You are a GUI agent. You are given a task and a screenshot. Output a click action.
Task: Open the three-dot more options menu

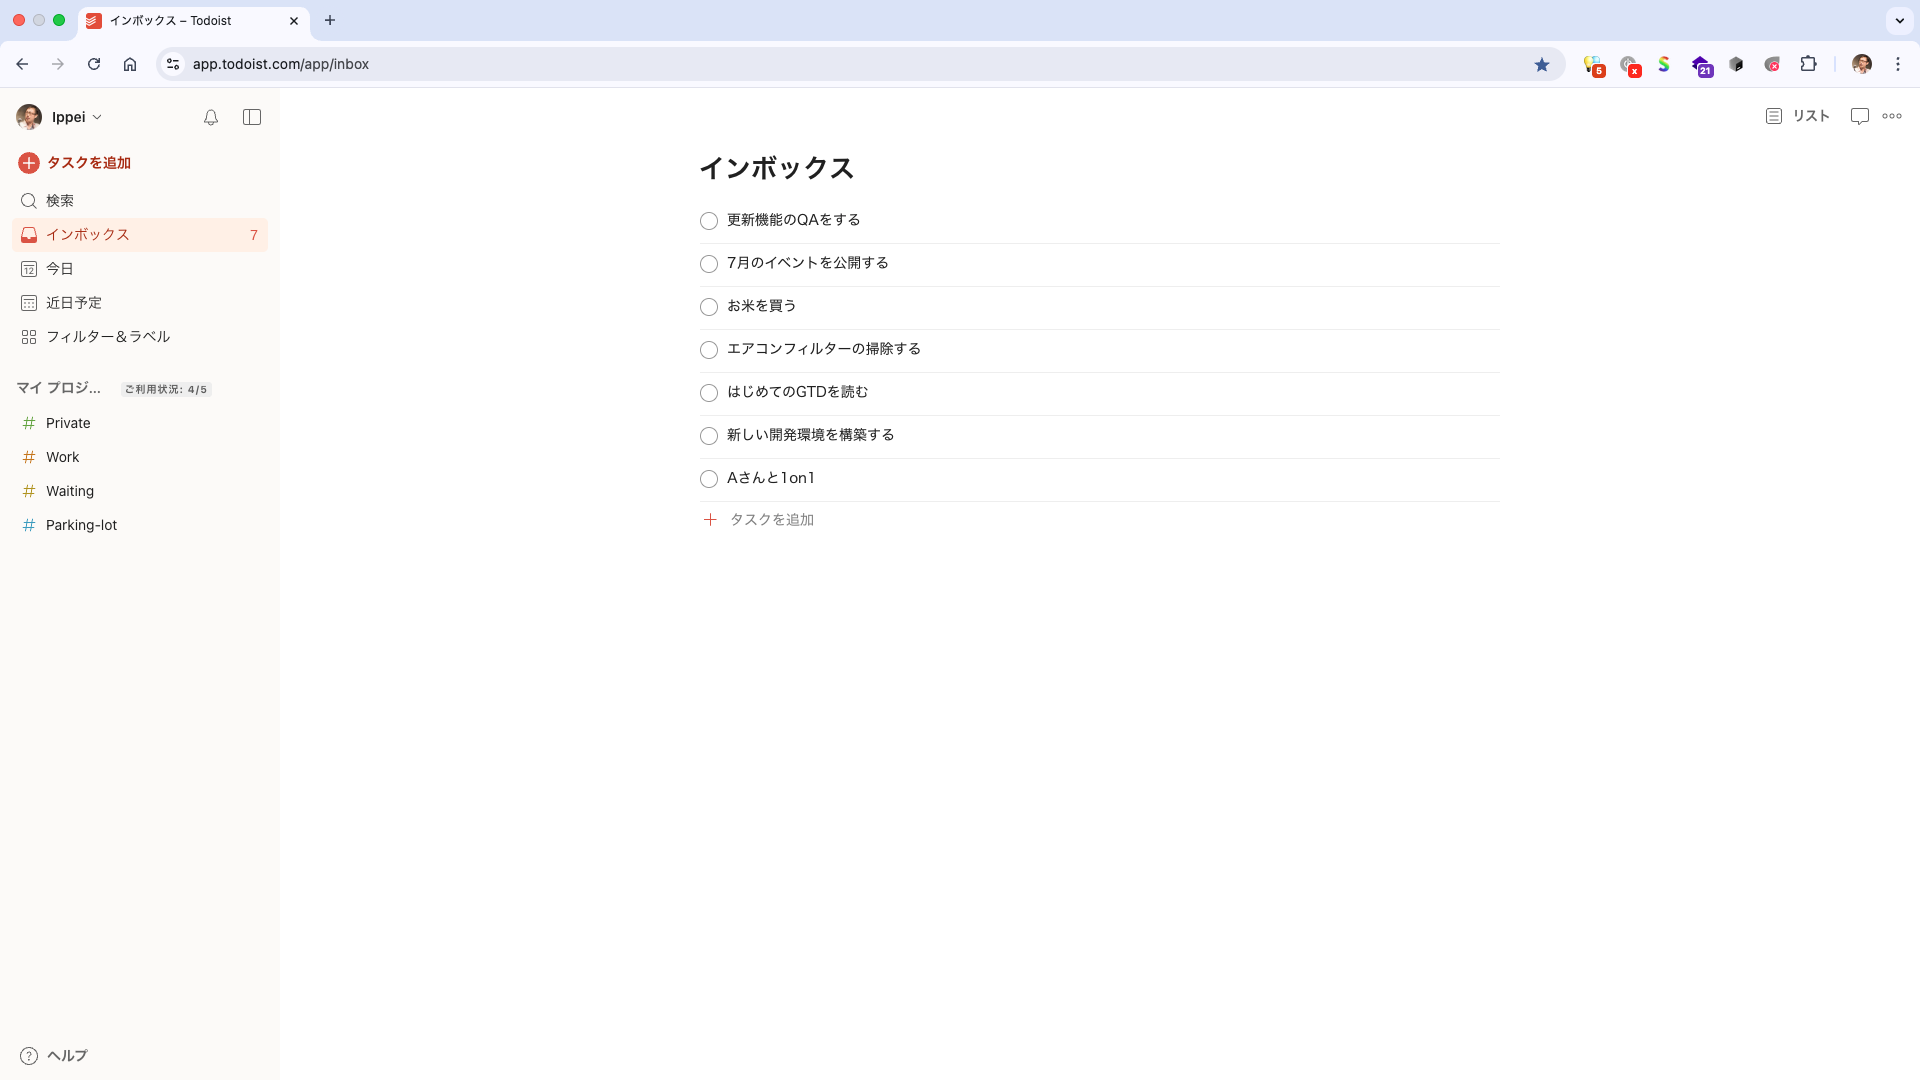coord(1893,116)
